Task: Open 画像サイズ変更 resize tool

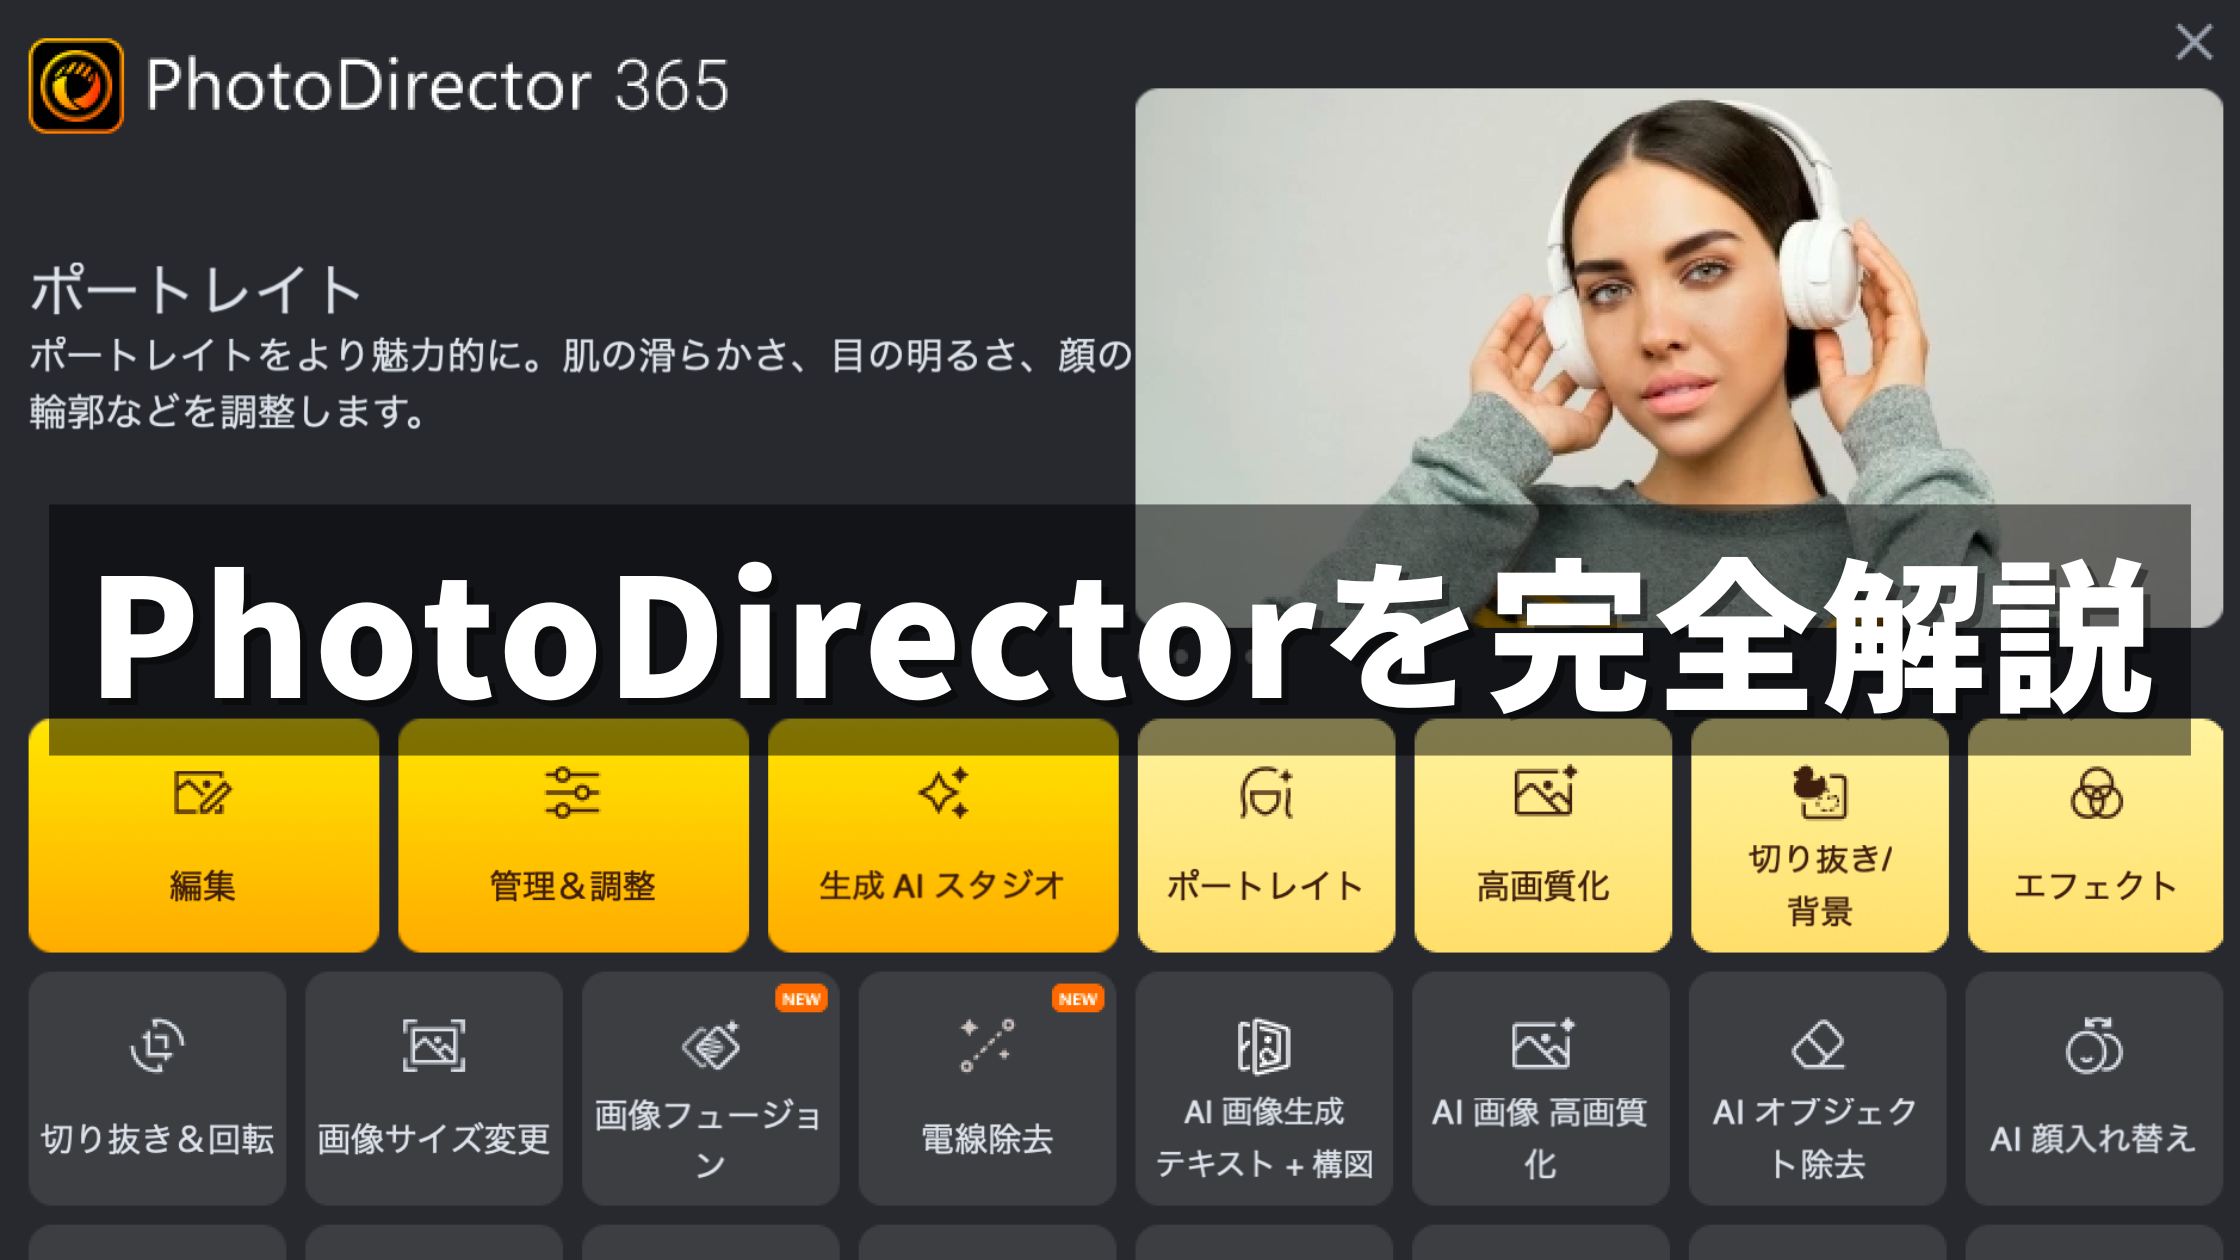Action: [x=433, y=1088]
